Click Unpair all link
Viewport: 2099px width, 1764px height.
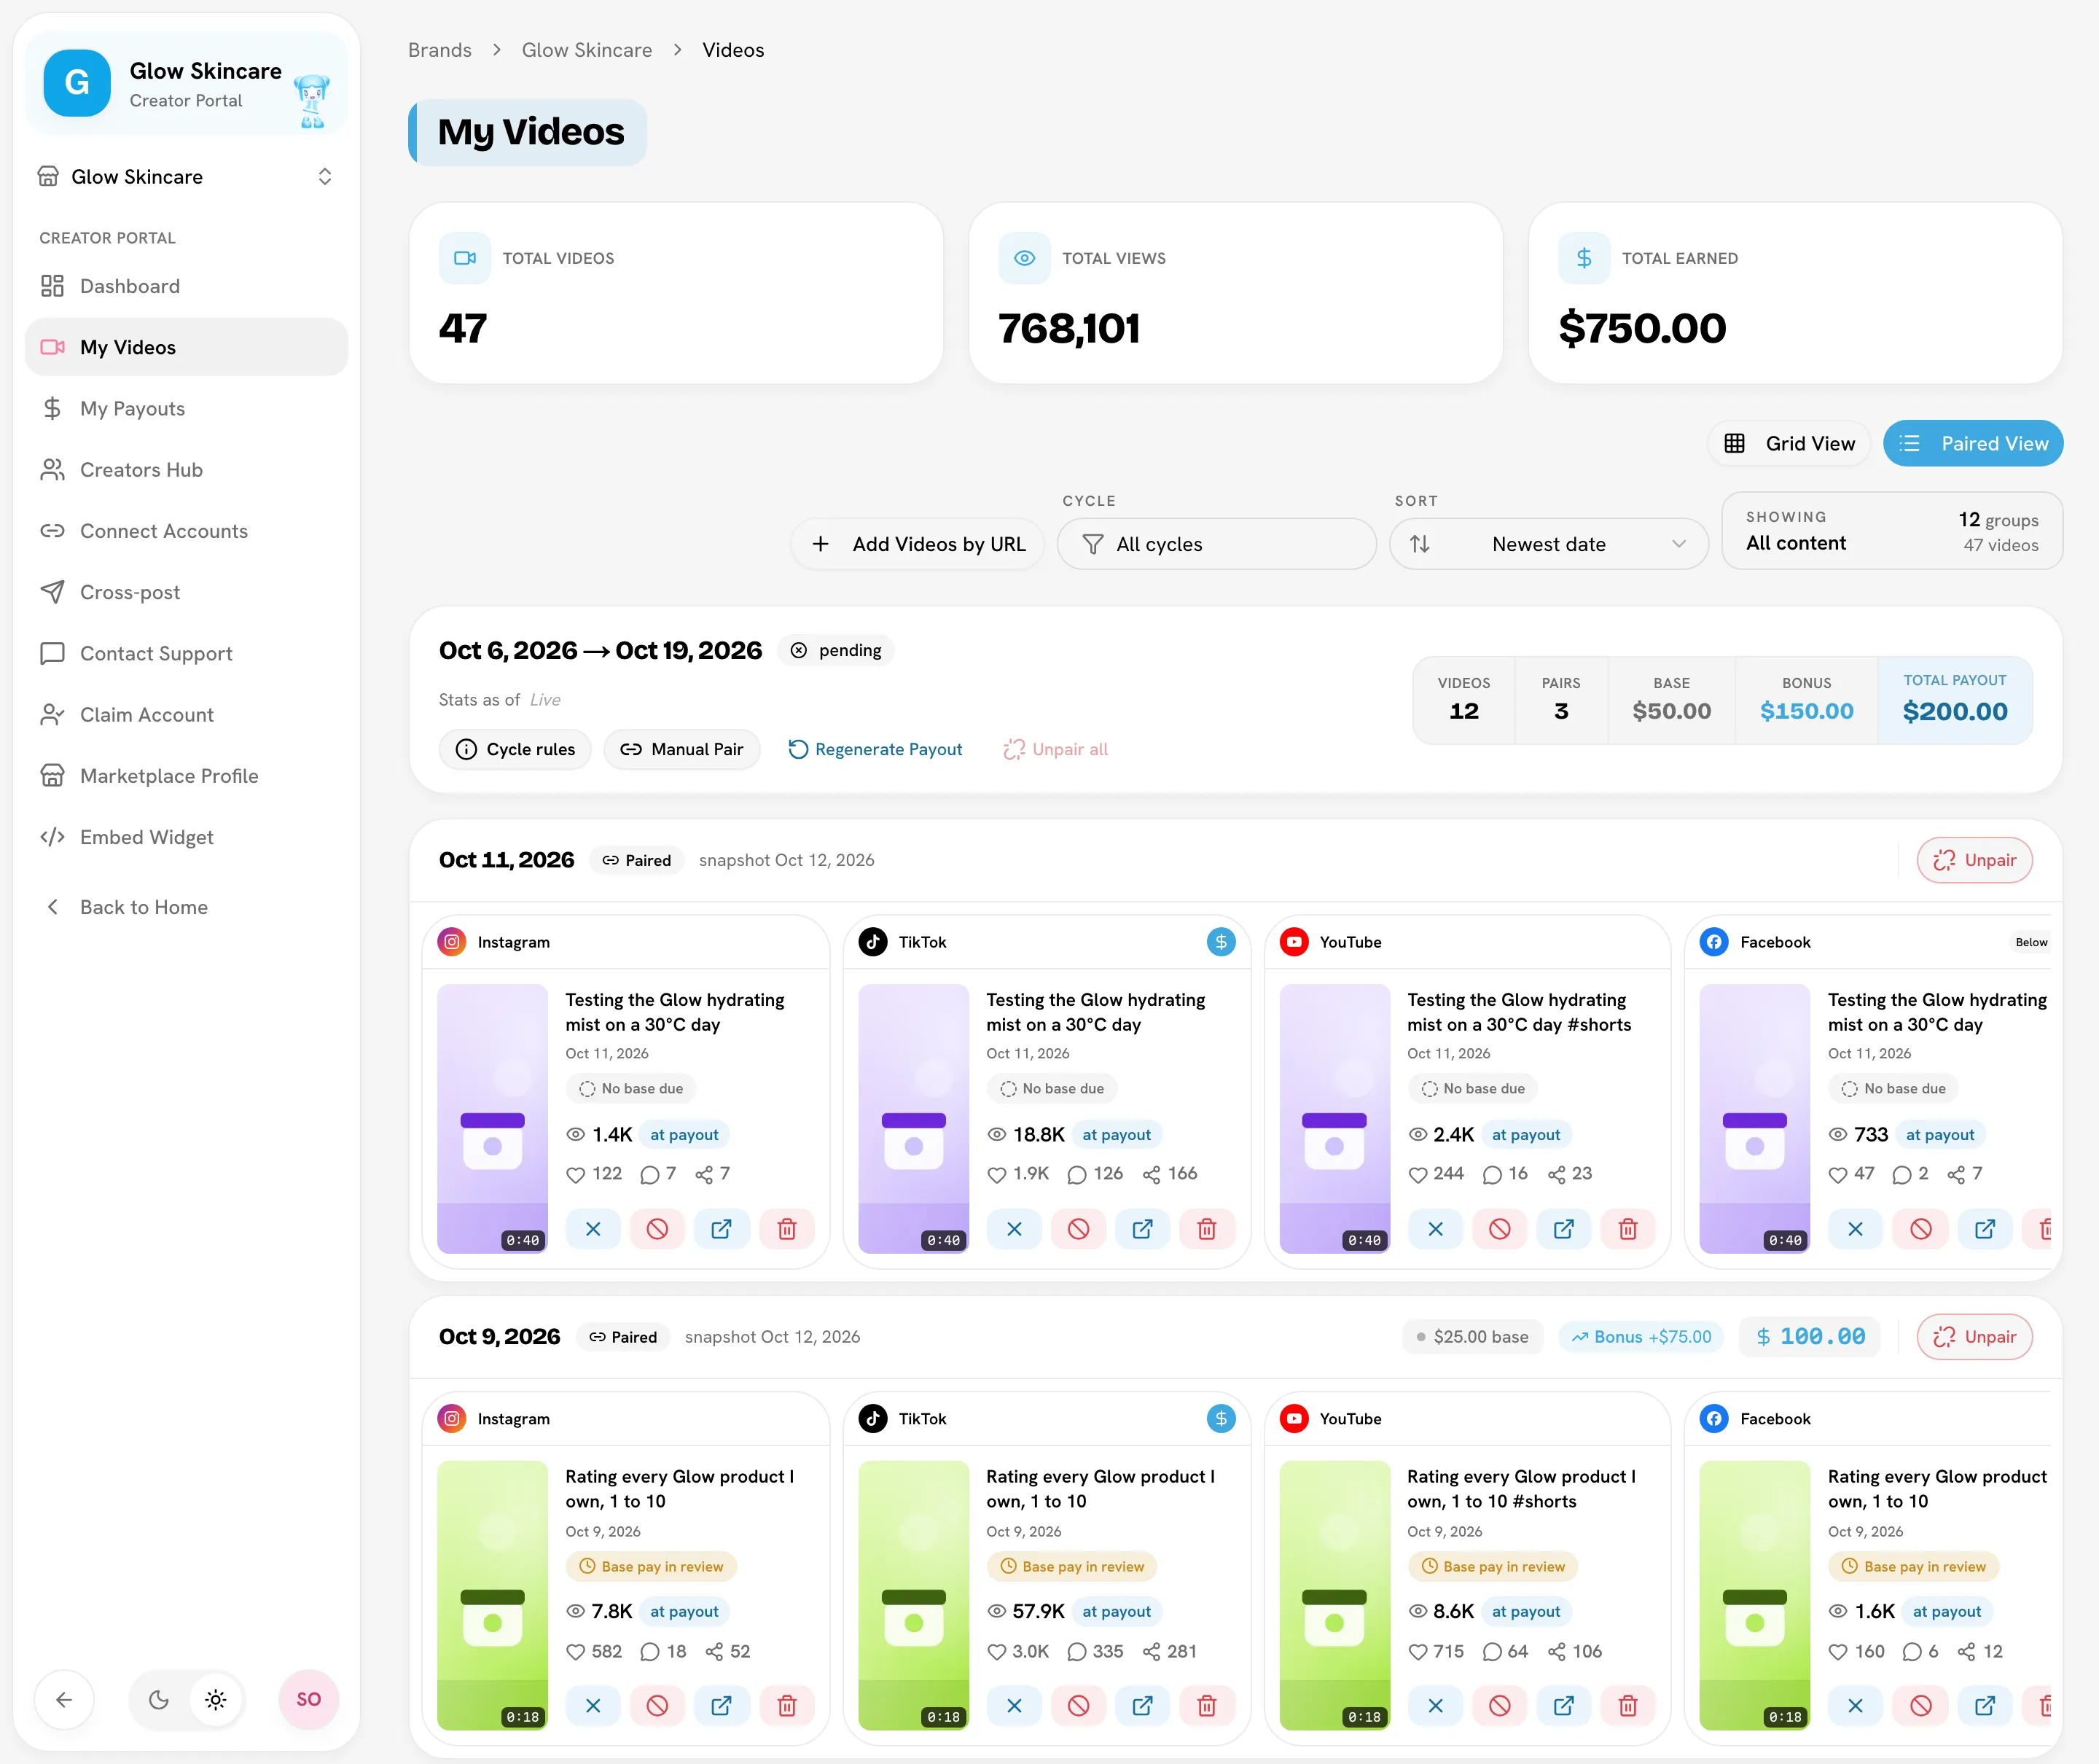(1055, 749)
